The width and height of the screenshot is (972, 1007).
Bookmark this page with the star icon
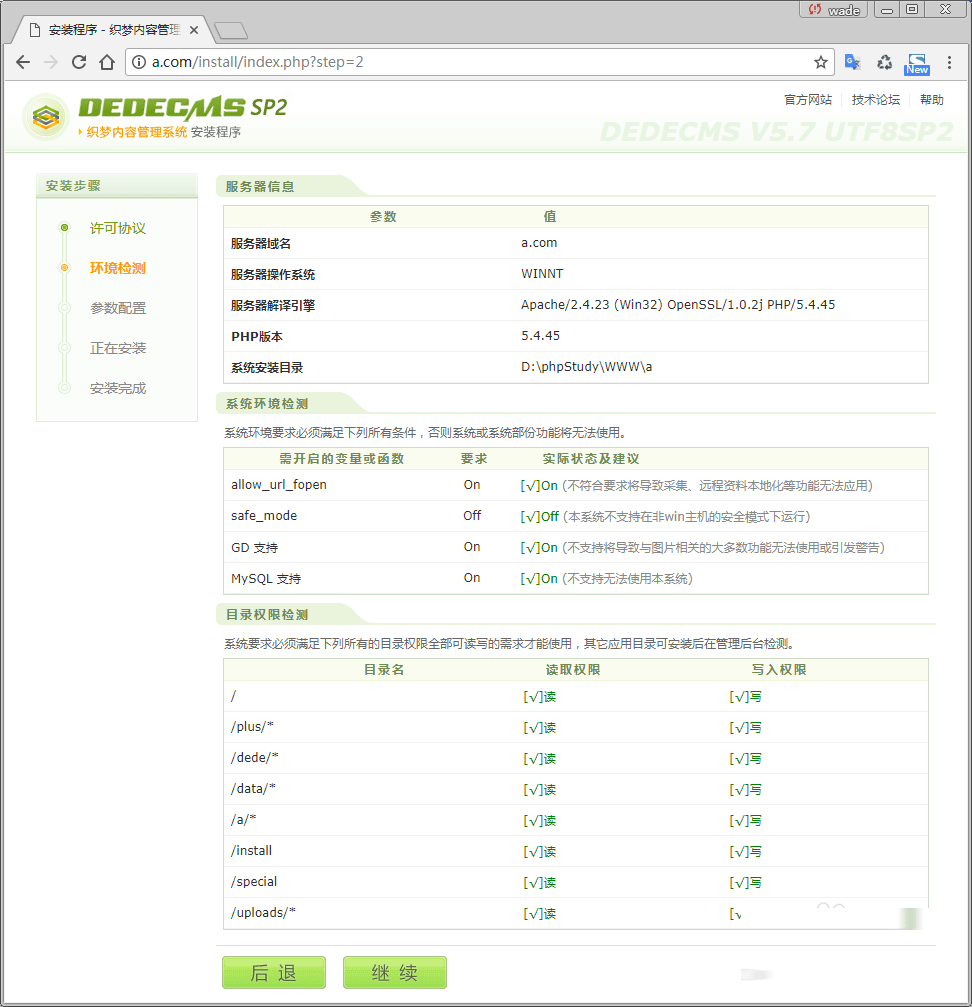pos(821,61)
